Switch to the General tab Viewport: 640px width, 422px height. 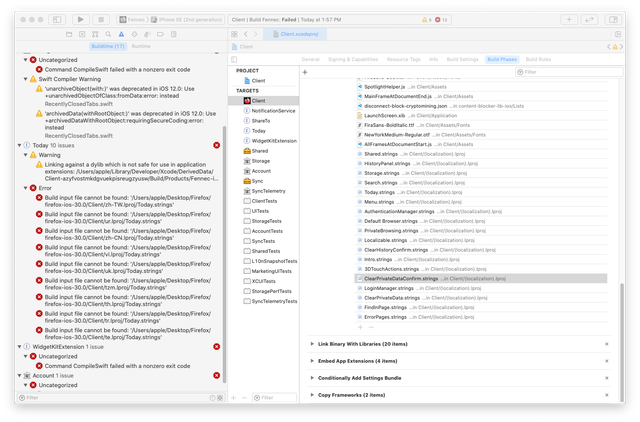click(x=310, y=60)
